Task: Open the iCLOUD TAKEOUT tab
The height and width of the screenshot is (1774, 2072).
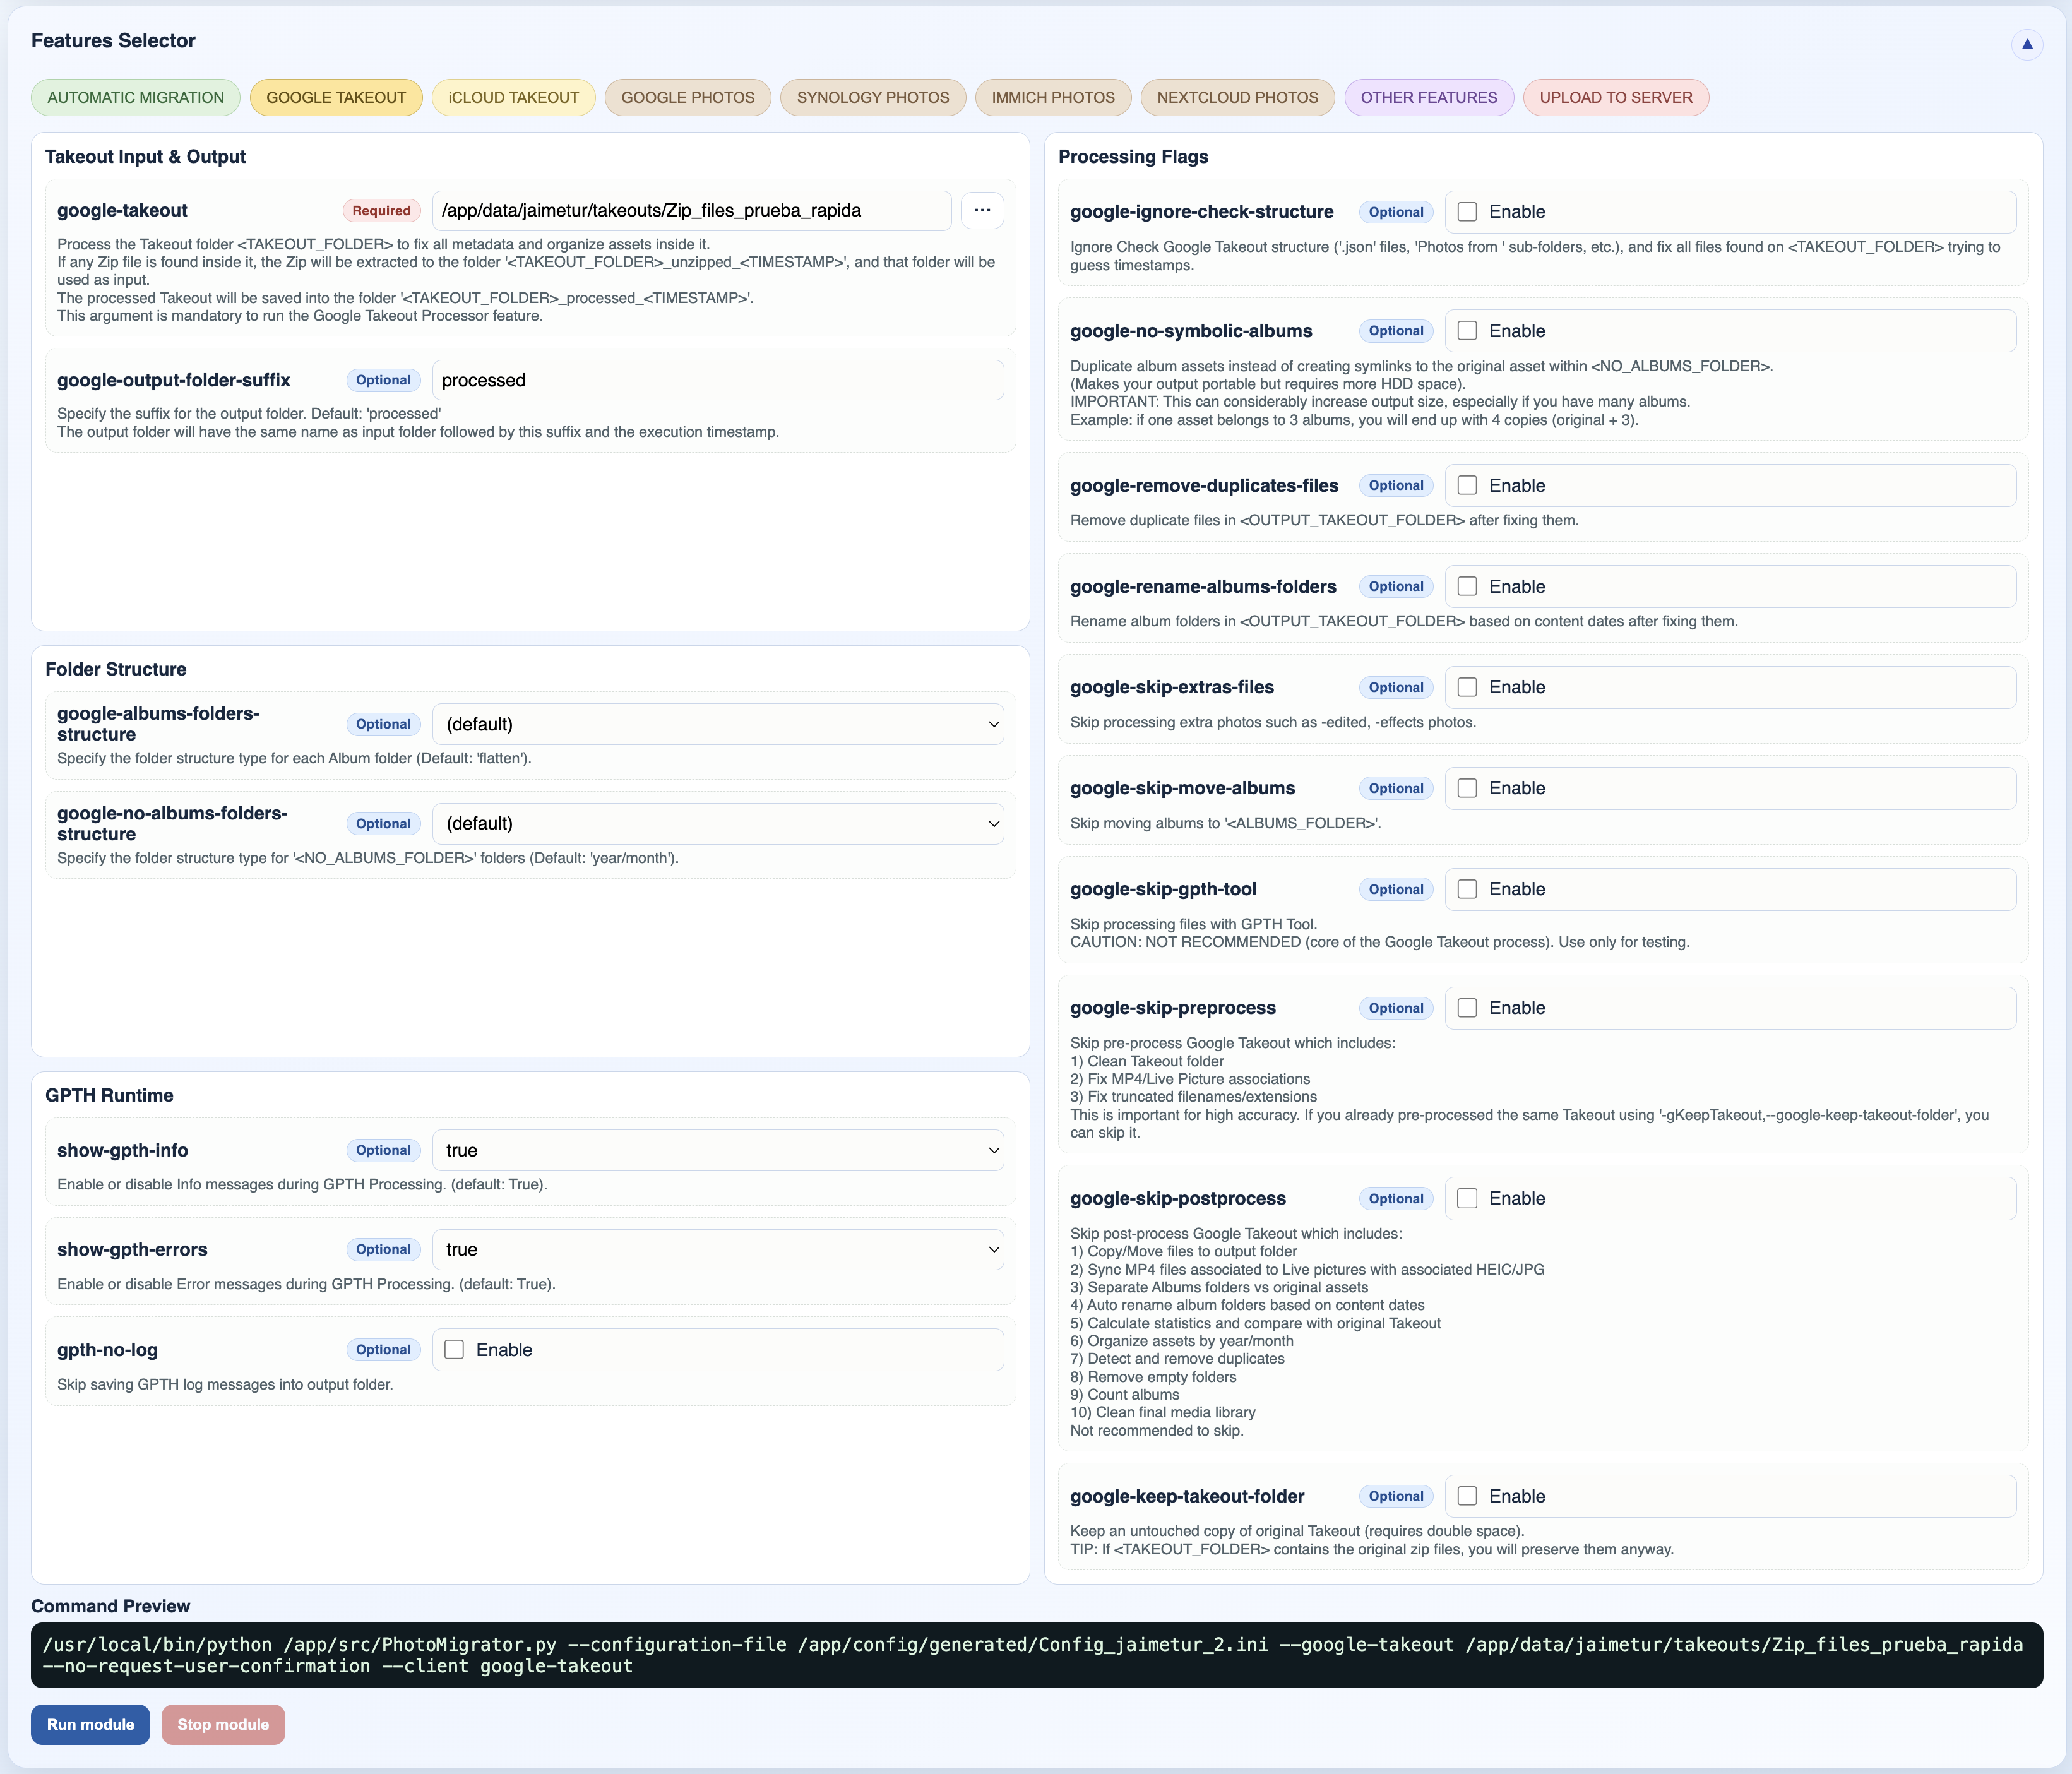Action: coord(514,97)
